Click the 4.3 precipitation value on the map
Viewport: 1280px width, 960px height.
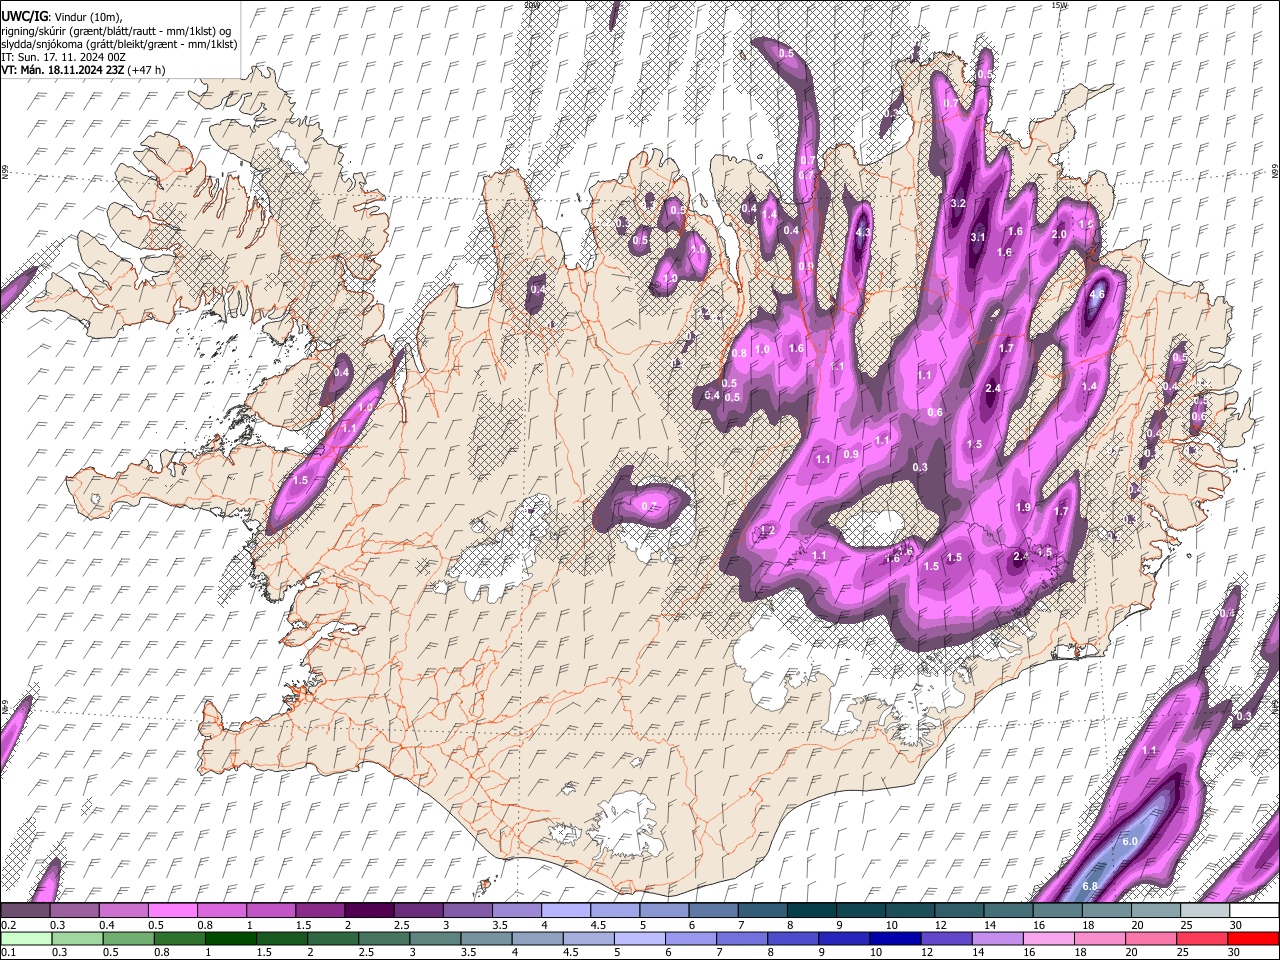coord(864,232)
